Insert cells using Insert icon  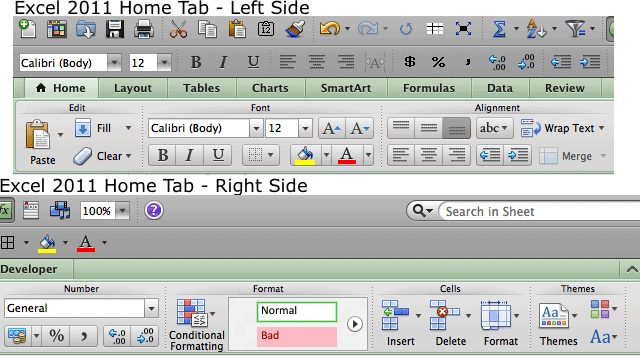[x=396, y=315]
